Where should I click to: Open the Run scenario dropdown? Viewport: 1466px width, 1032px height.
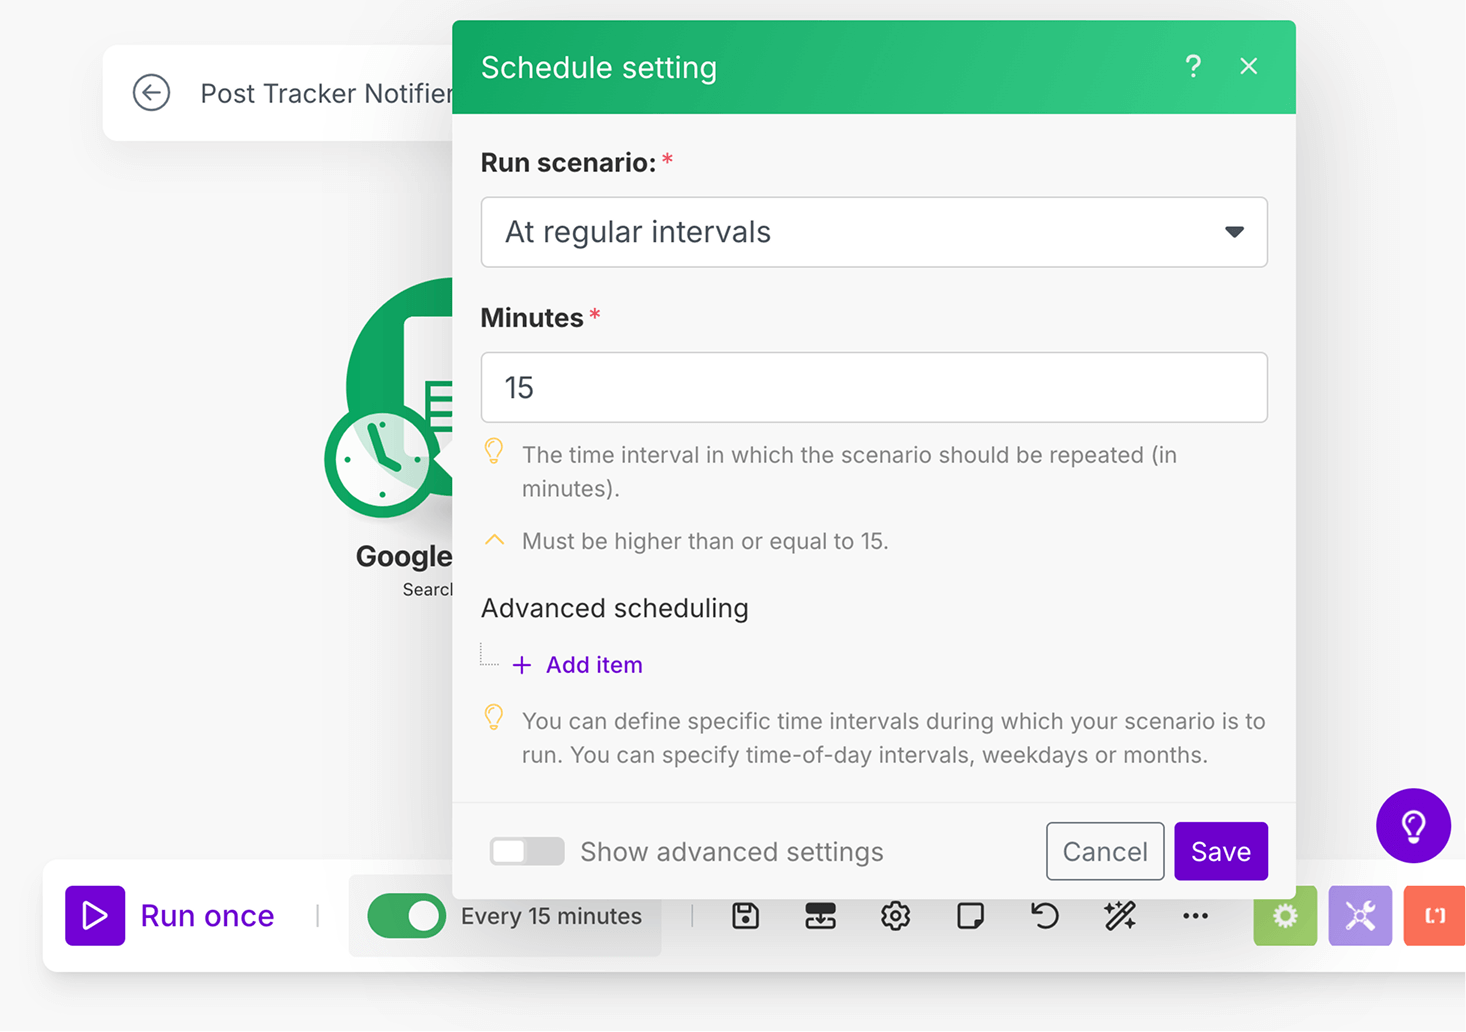tap(874, 232)
